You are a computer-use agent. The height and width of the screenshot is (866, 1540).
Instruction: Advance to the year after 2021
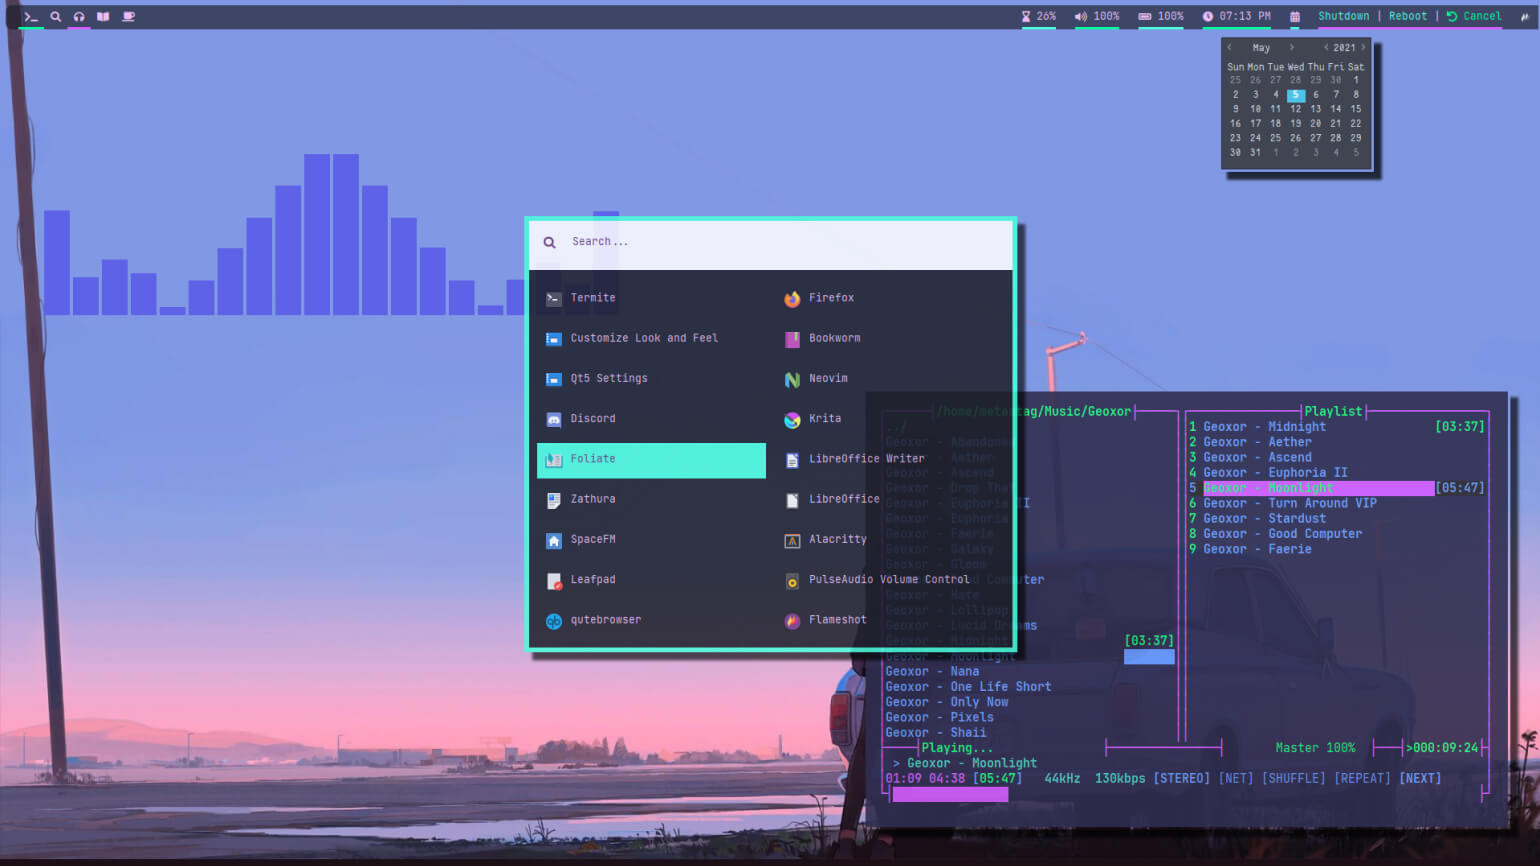coord(1363,47)
